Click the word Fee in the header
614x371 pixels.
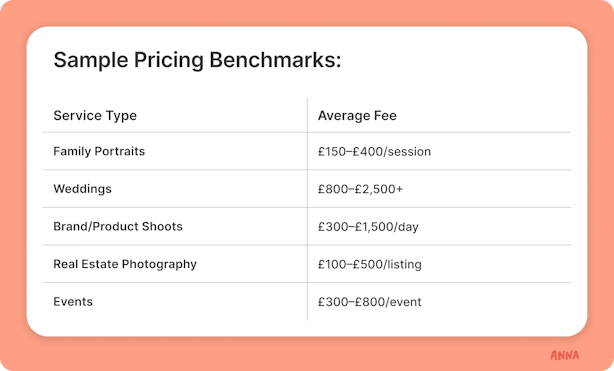[385, 116]
